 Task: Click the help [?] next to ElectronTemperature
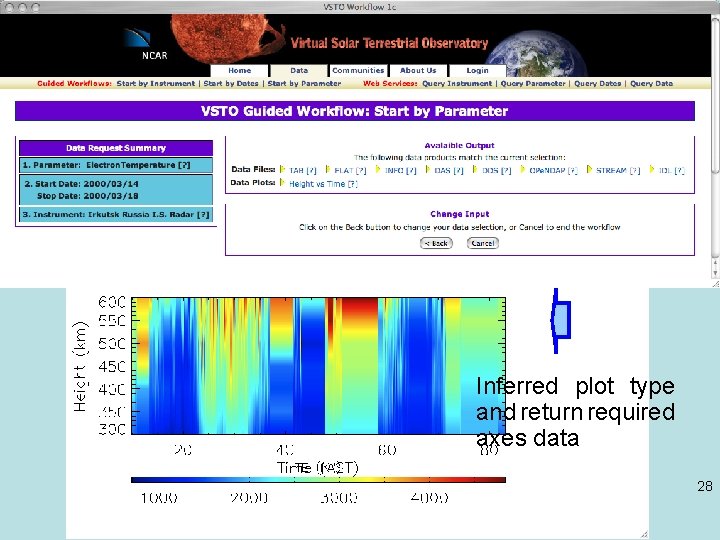(184, 165)
